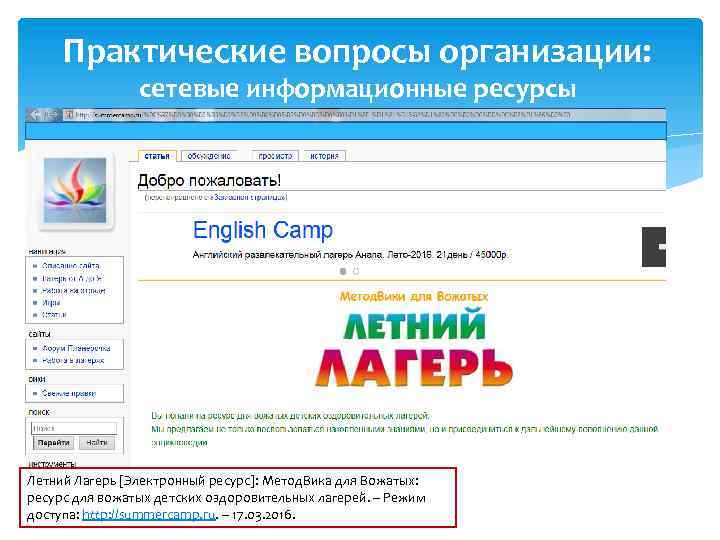The image size is (720, 540).
Task: Click the «сайты» sidebar section heading
Action: (39, 334)
